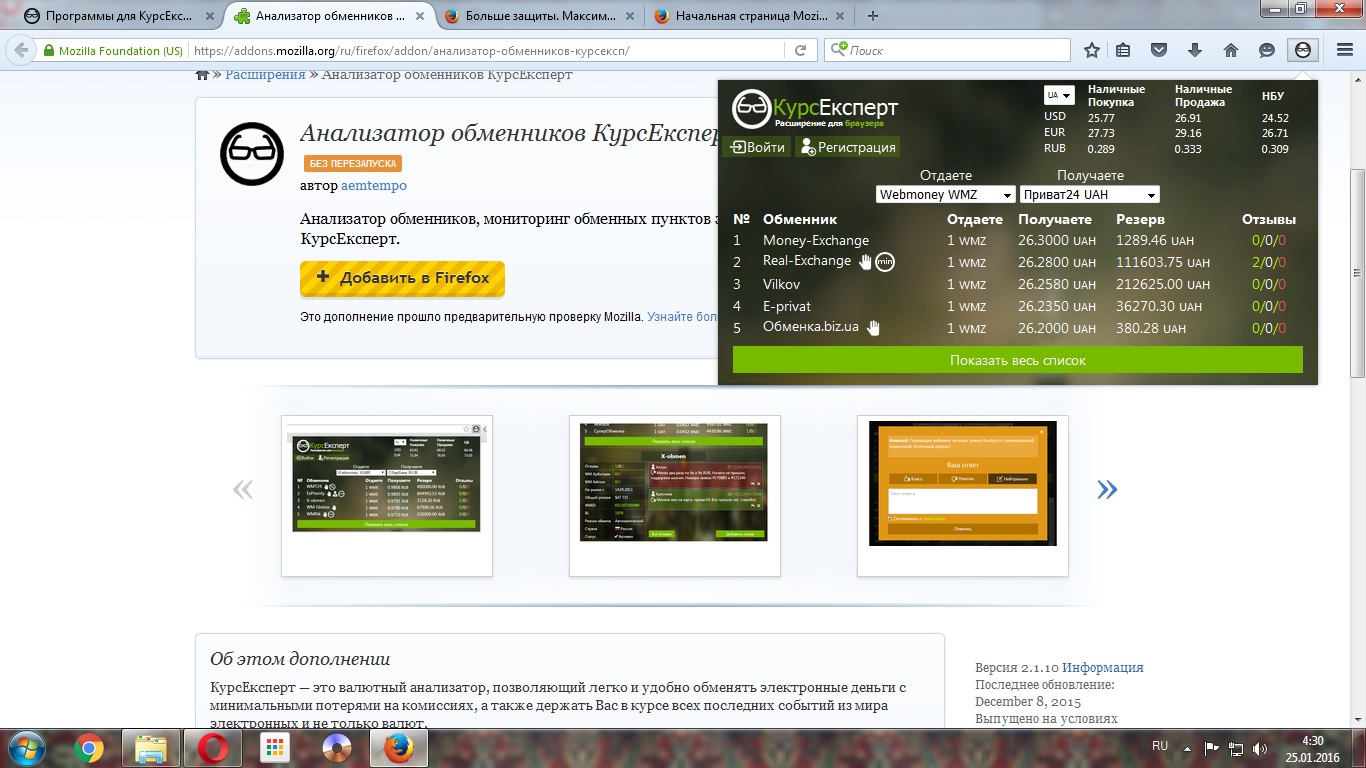Bookmark this page with the star icon

click(x=1092, y=50)
